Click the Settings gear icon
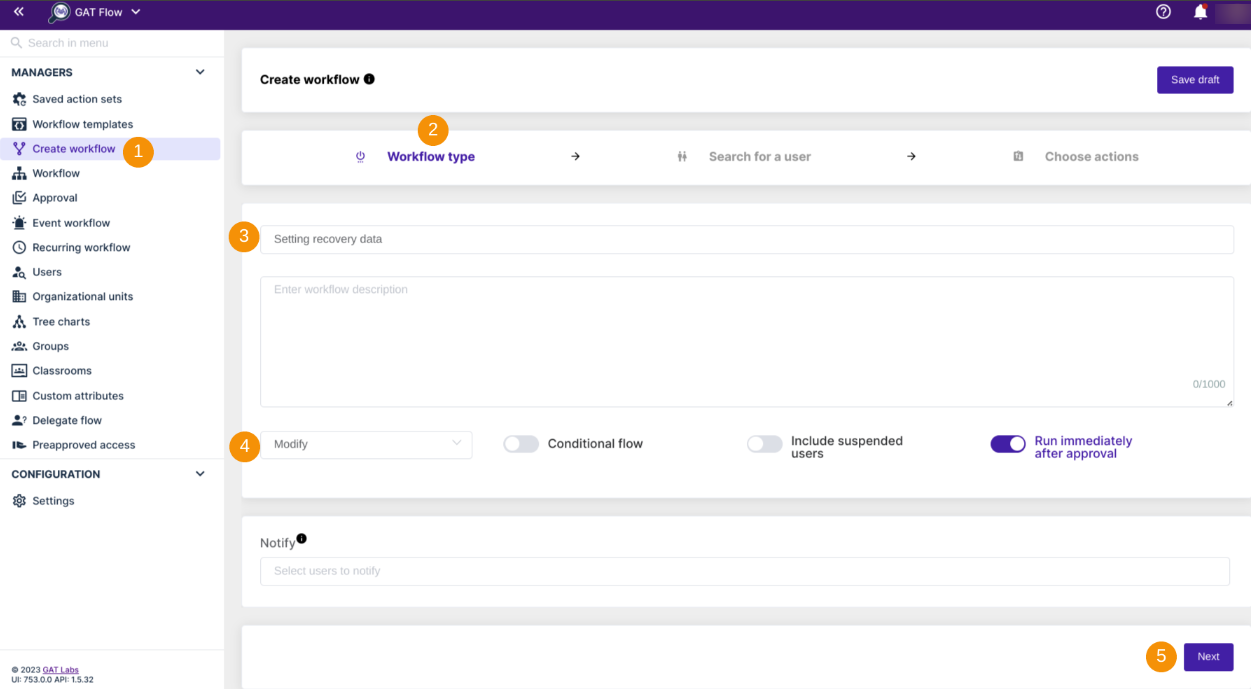This screenshot has height=689, width=1251. tap(19, 501)
